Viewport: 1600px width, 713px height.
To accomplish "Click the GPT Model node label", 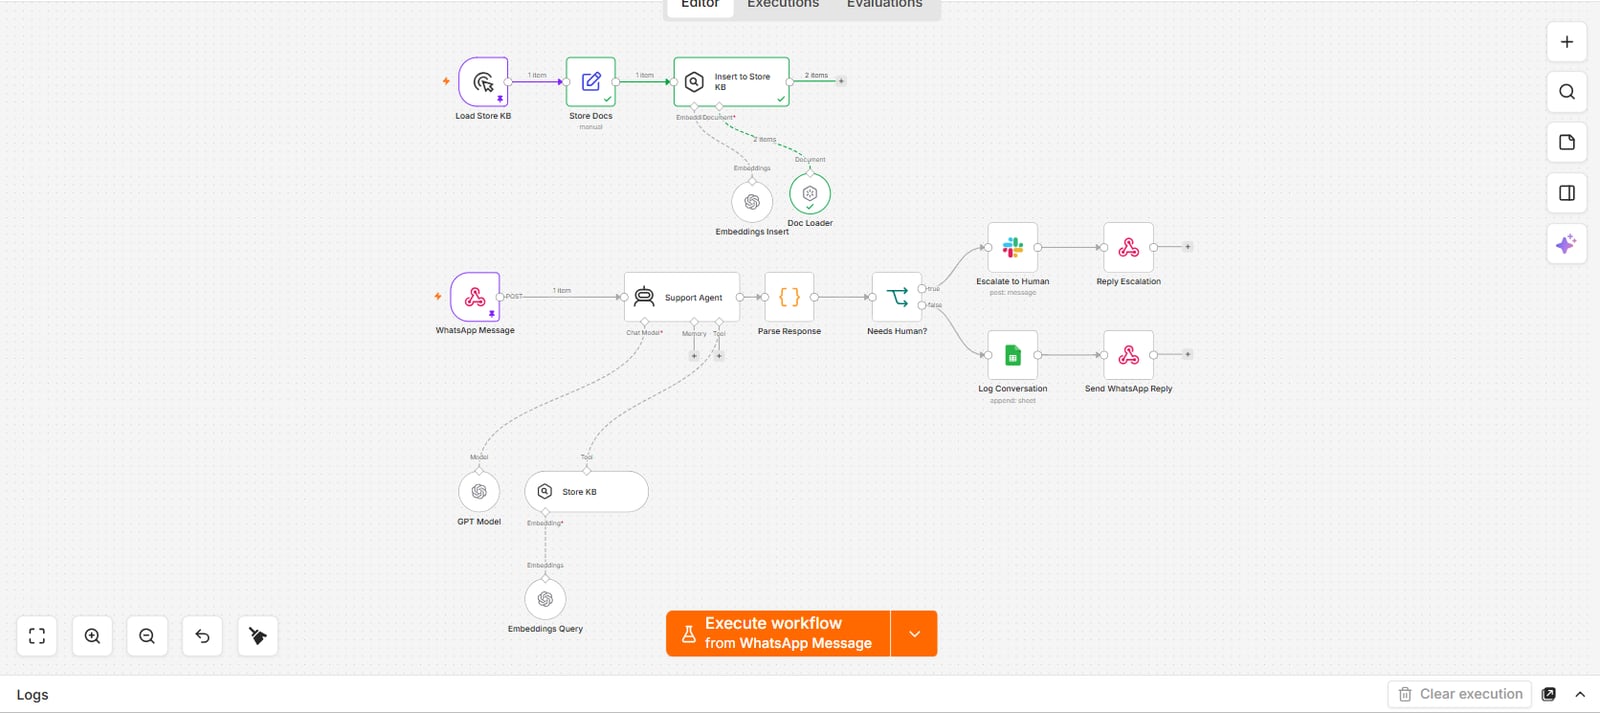I will click(479, 522).
